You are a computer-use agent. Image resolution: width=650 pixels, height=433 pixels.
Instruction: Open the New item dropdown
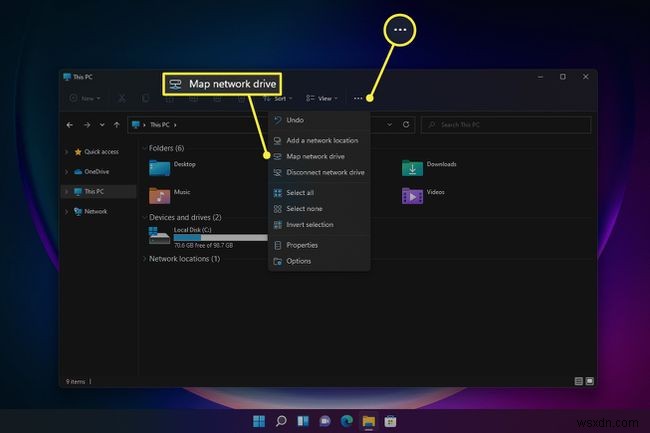point(85,98)
